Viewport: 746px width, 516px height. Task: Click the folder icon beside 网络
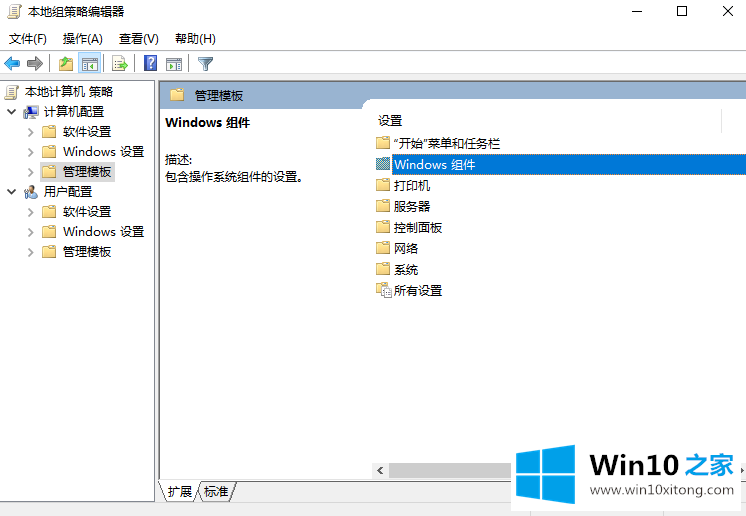[383, 248]
